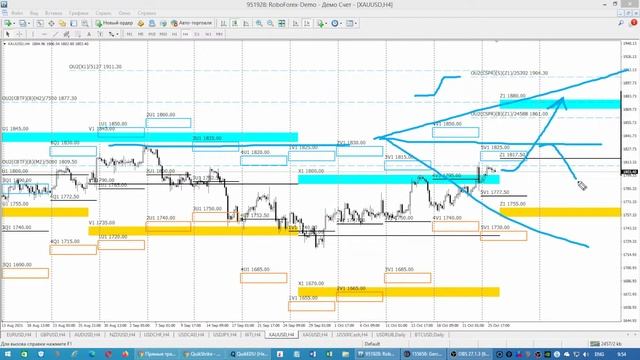This screenshot has height=360, width=640.
Task: Create a new chart window
Action: (x=8, y=24)
